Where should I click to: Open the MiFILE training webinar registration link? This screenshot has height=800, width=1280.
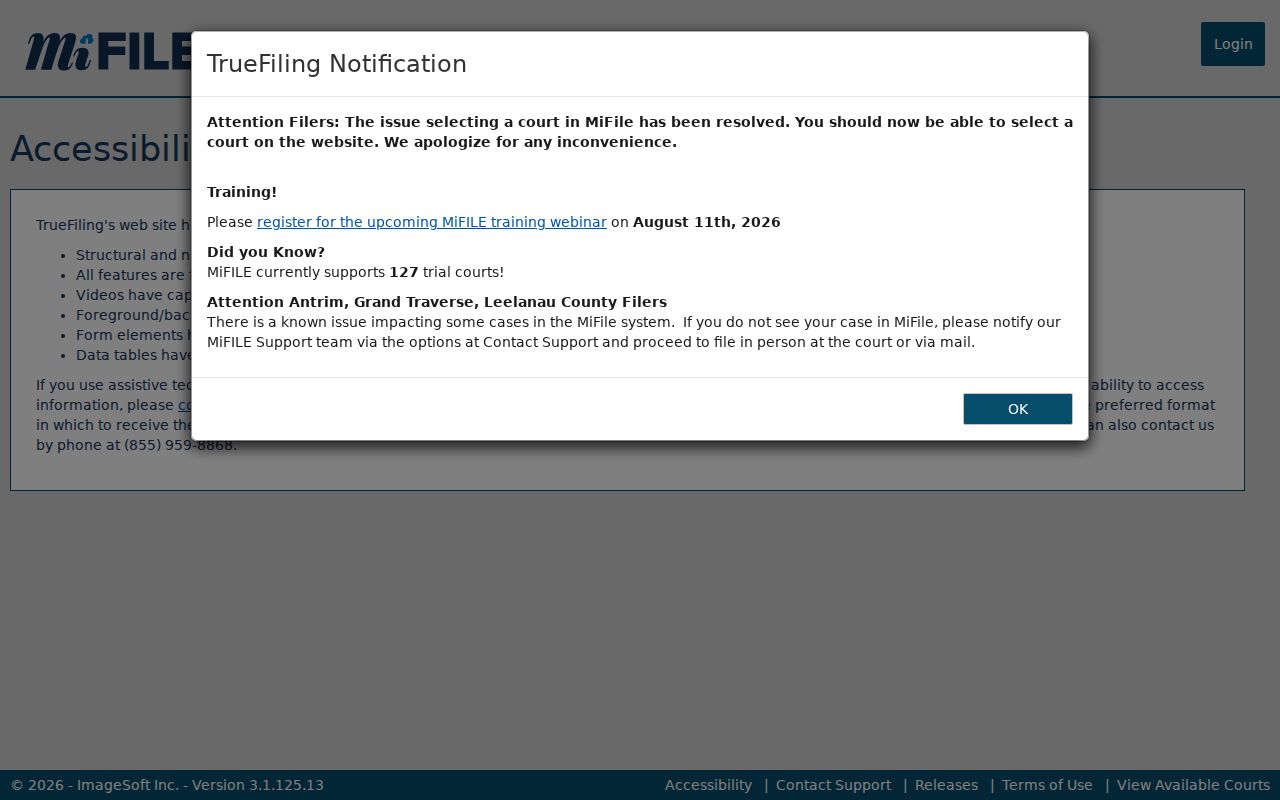click(x=431, y=222)
